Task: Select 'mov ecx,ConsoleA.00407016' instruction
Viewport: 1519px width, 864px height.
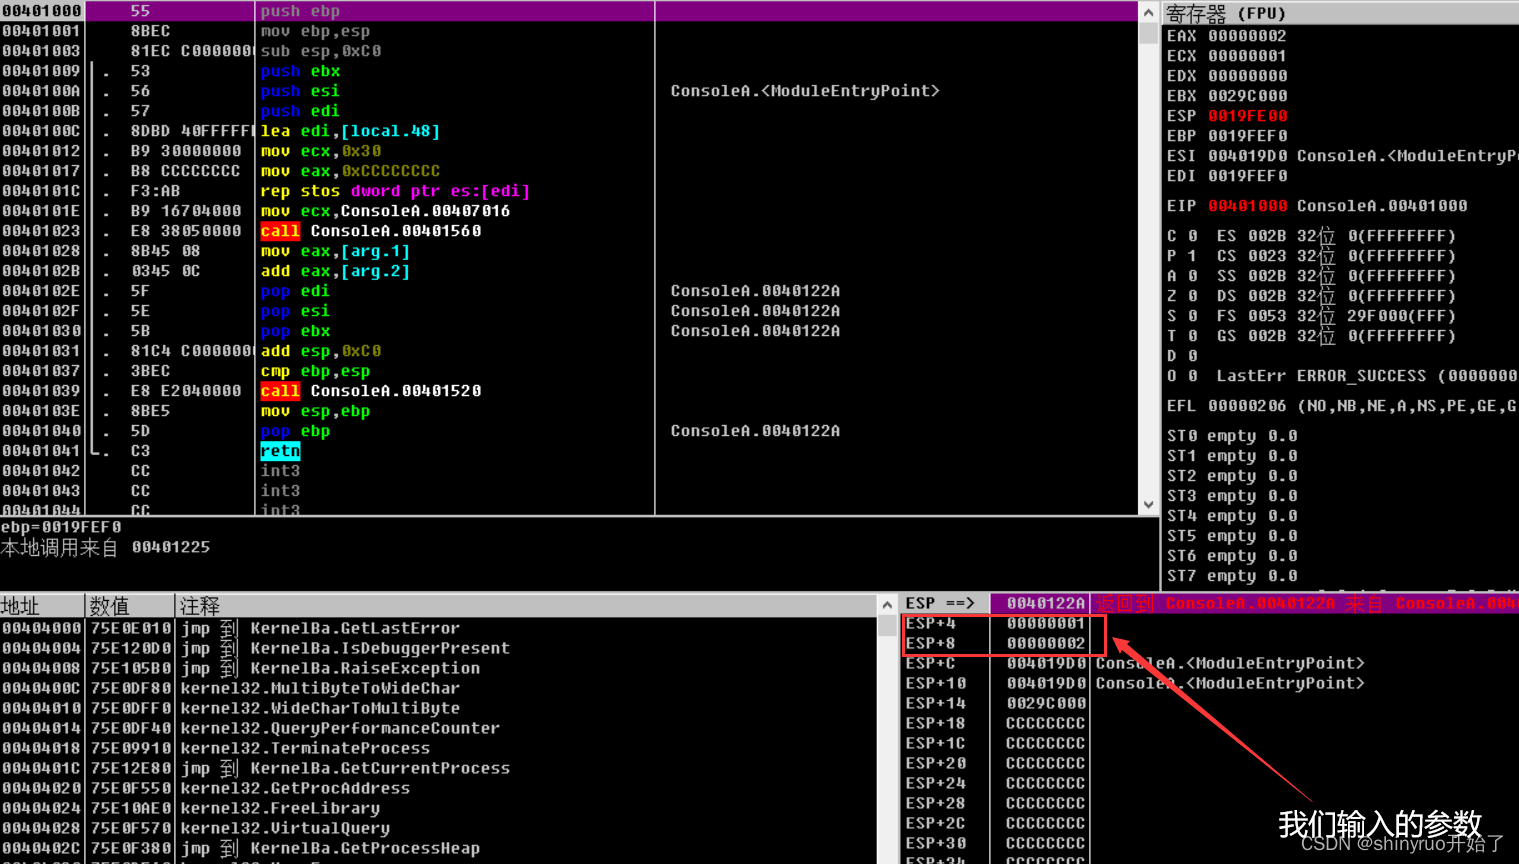Action: coord(385,211)
